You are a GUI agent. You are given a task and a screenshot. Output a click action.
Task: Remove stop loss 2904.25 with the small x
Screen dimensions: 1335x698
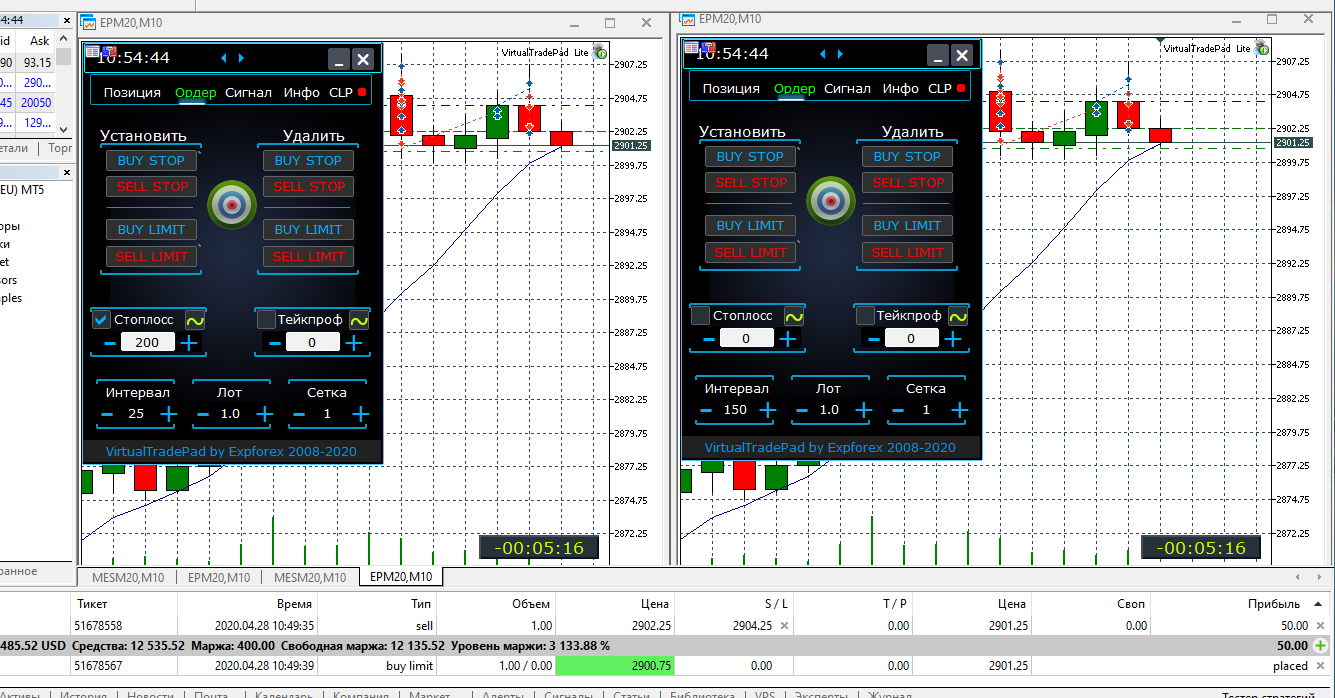pos(785,626)
